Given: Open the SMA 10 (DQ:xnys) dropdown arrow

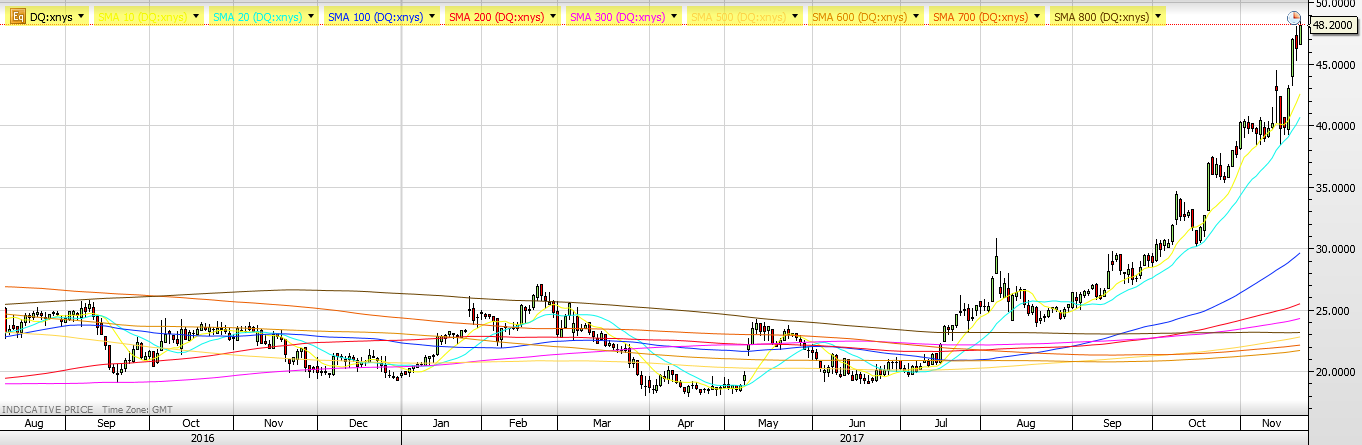Looking at the screenshot, I should [x=198, y=17].
